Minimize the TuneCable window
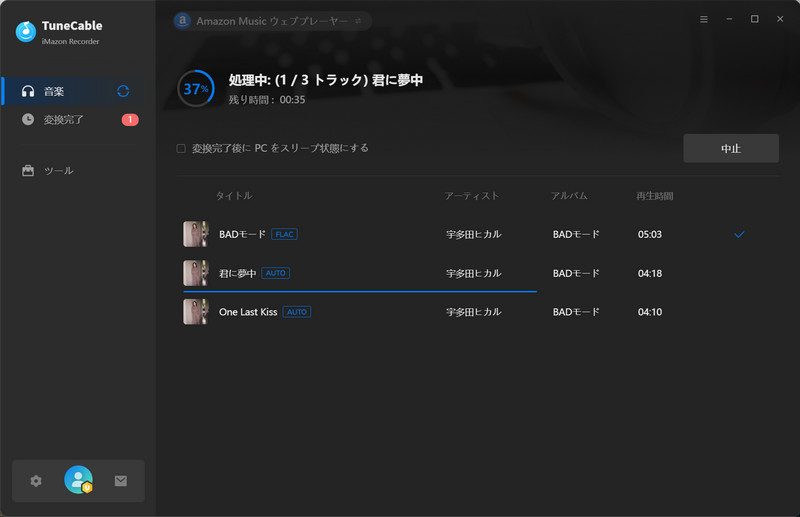This screenshot has width=800, height=517. 729,19
